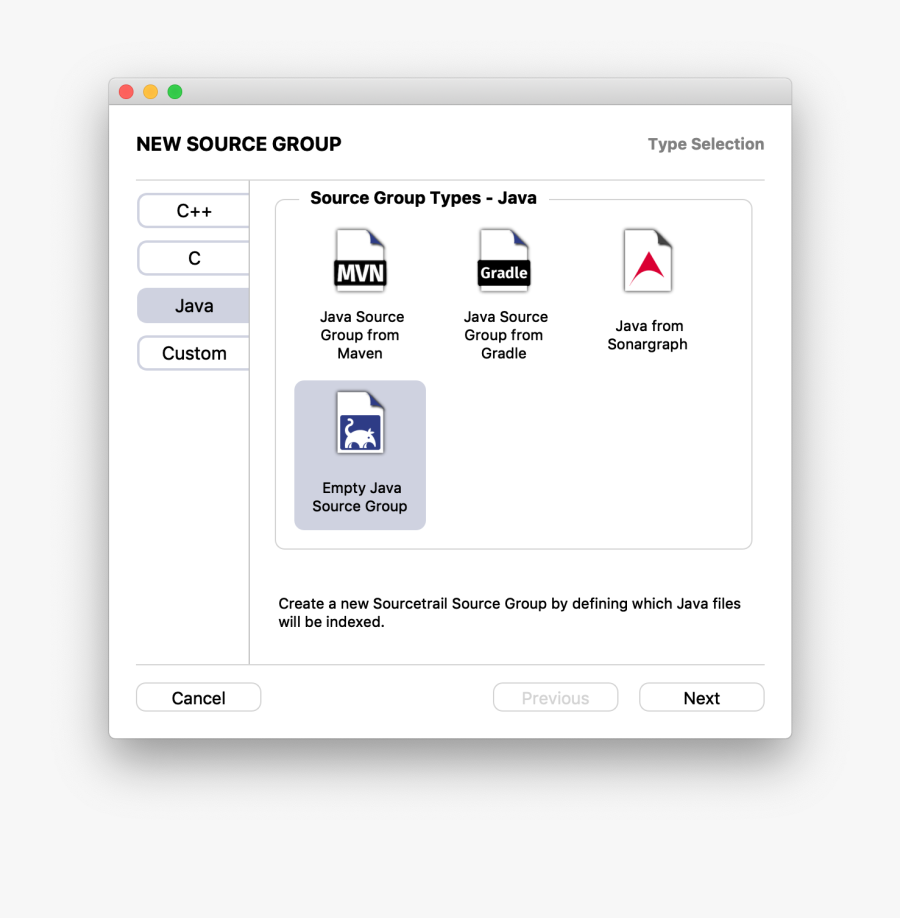Select the Java language tab
Screen dimensions: 900x918
click(x=194, y=306)
